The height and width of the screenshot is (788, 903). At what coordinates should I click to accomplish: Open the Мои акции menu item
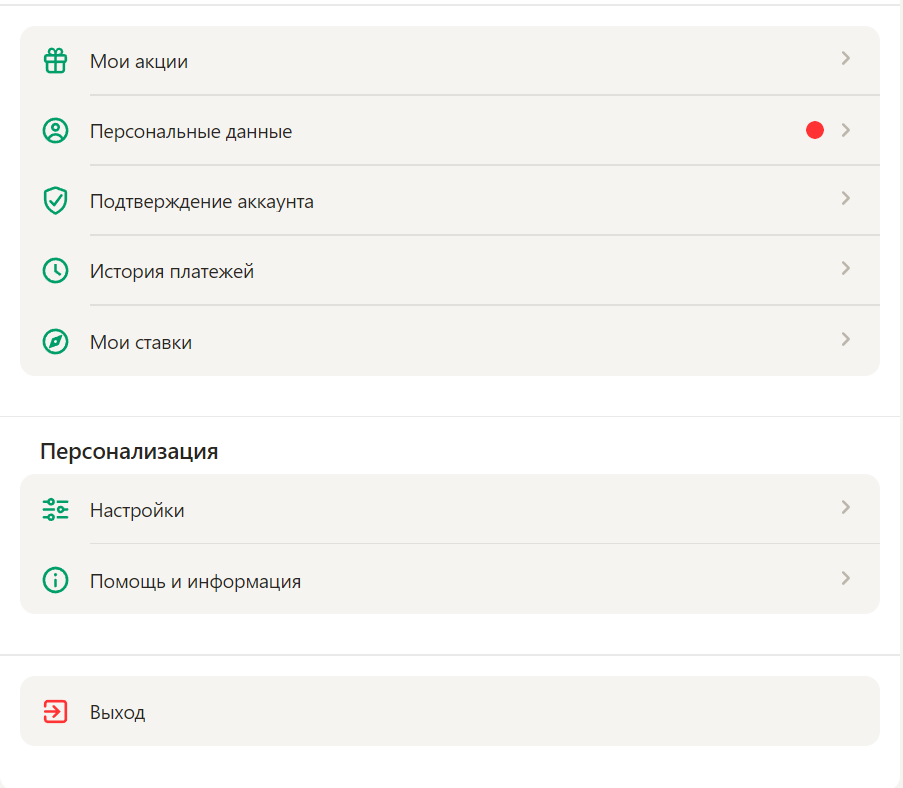point(450,60)
